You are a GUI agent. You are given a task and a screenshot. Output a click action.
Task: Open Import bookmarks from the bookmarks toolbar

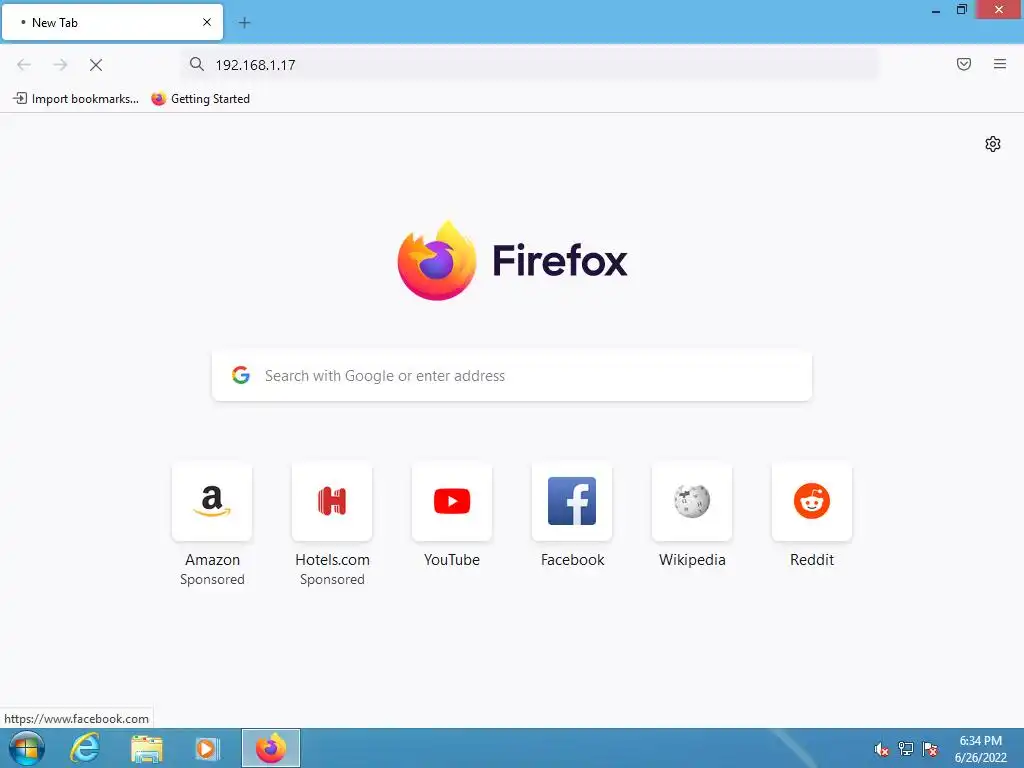pyautogui.click(x=76, y=99)
